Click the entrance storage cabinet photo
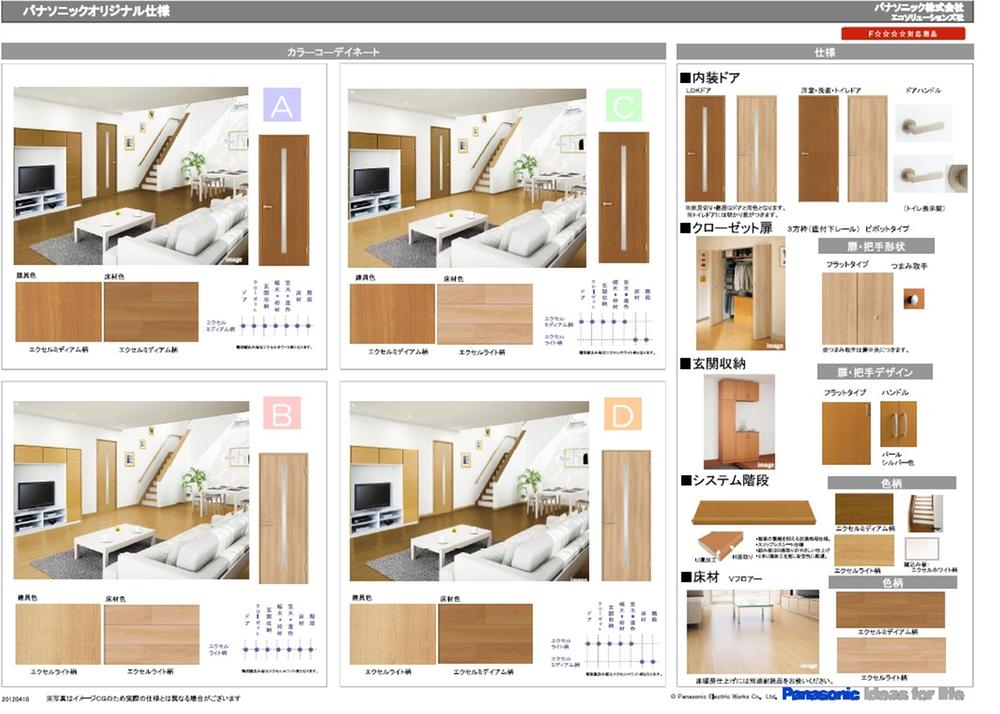 point(738,422)
